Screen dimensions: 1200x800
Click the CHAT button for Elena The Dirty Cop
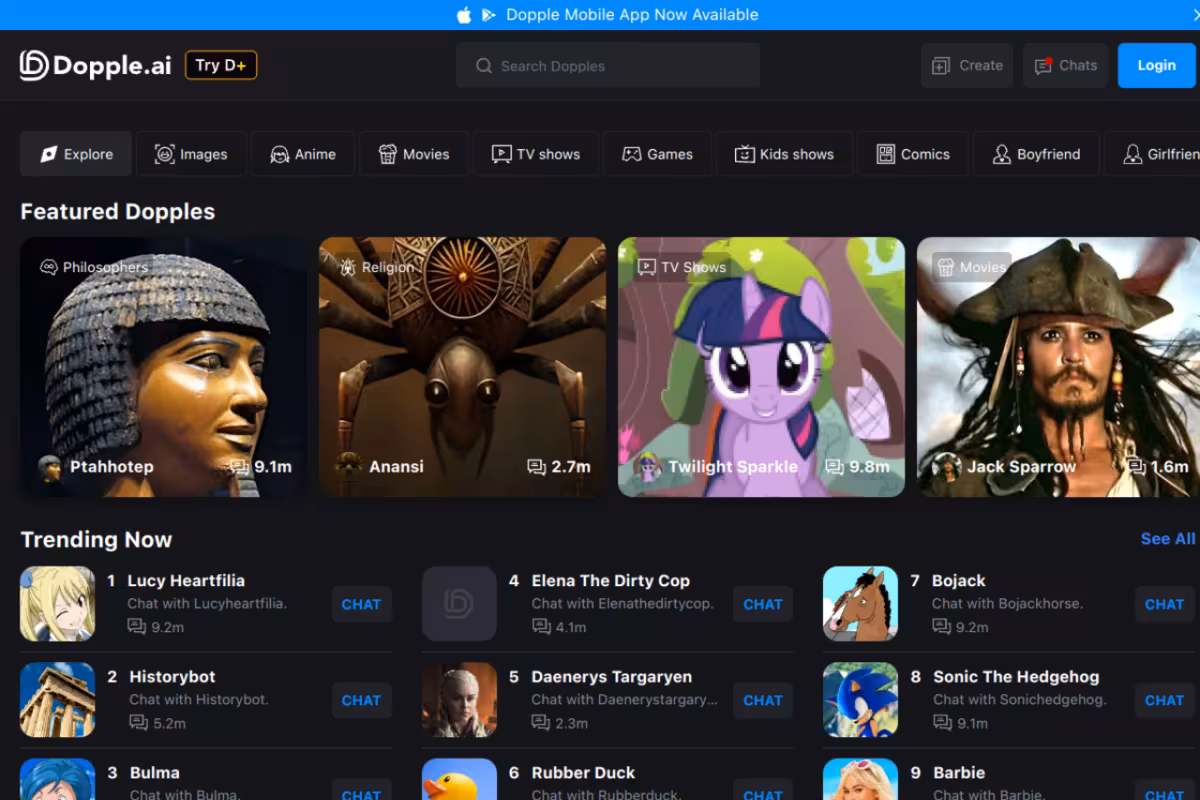coord(763,604)
